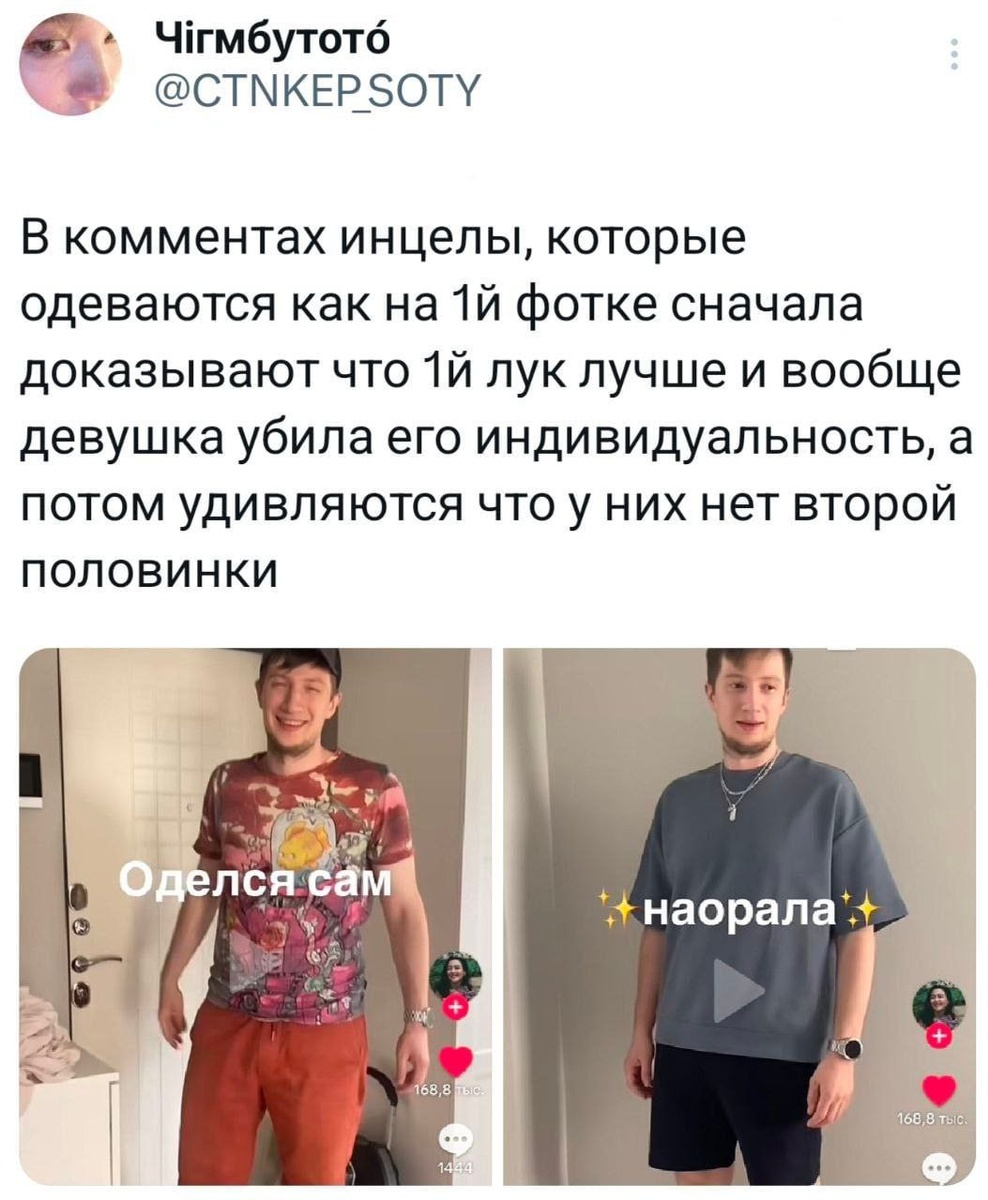The width and height of the screenshot is (988, 1200).
Task: Like via the heart icon in the left photo
Action: click(456, 1061)
